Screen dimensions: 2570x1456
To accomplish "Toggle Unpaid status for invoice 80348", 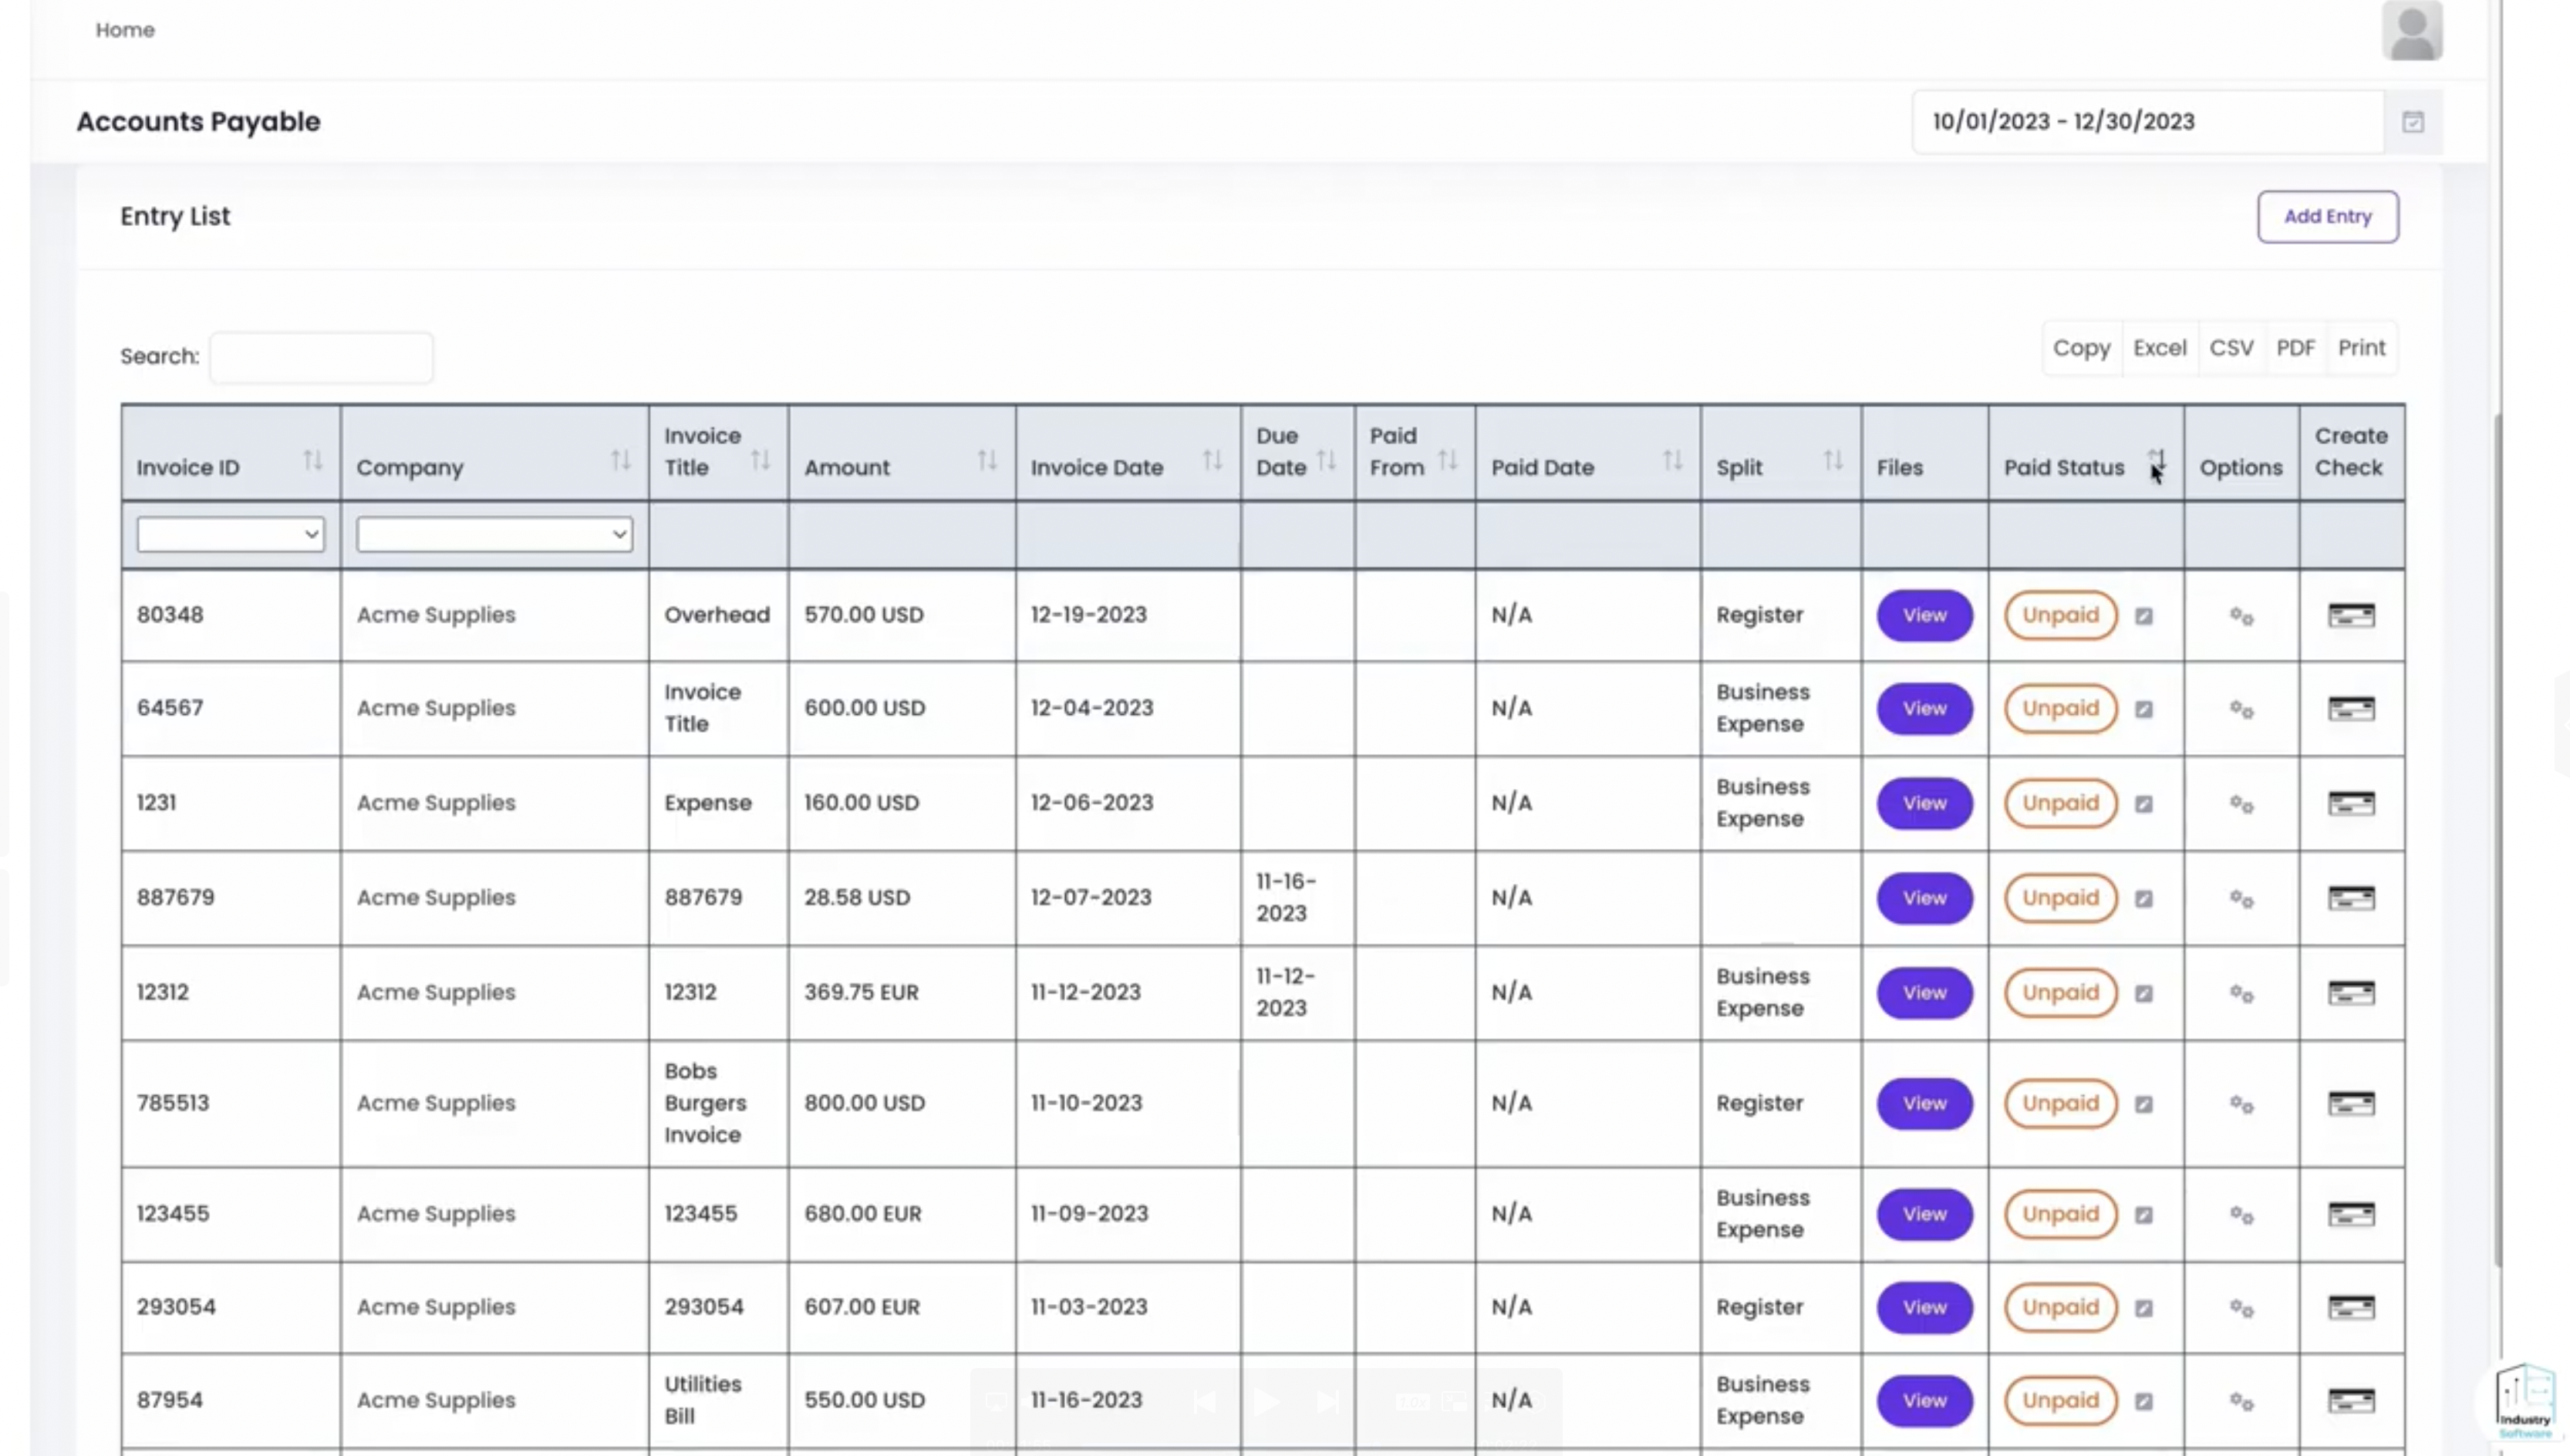I will point(2060,615).
